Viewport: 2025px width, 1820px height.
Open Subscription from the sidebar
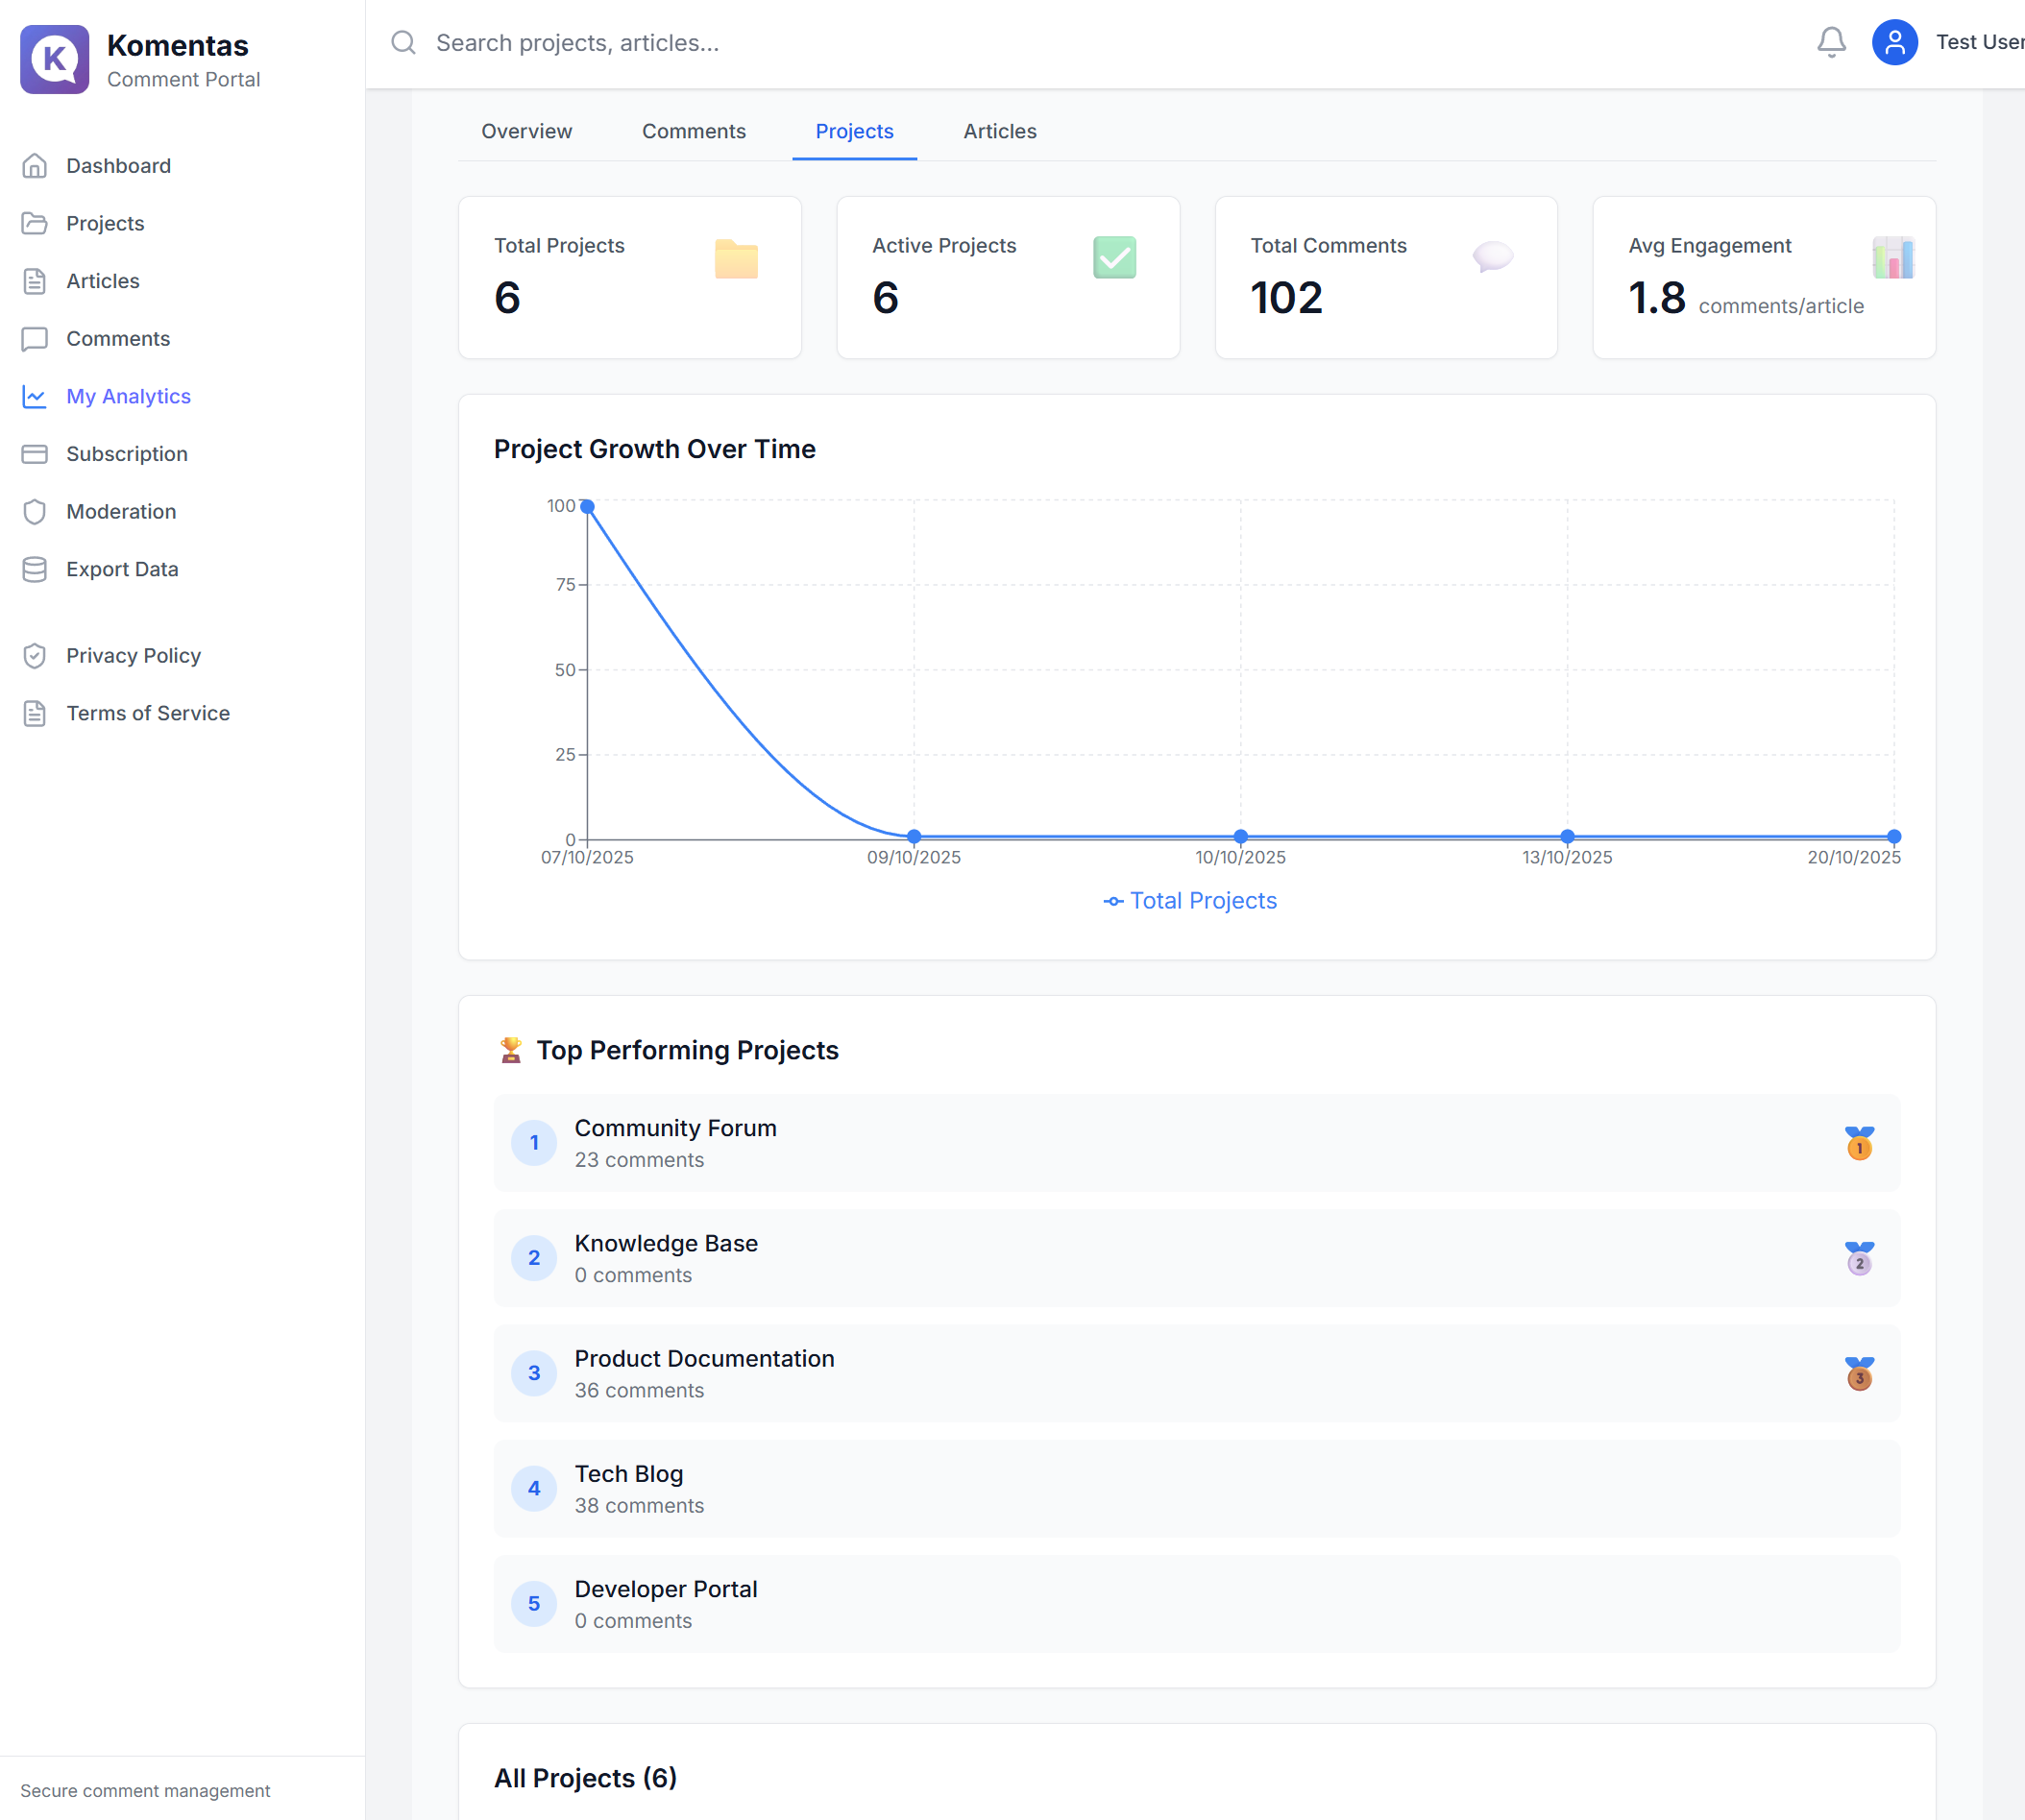tap(126, 454)
